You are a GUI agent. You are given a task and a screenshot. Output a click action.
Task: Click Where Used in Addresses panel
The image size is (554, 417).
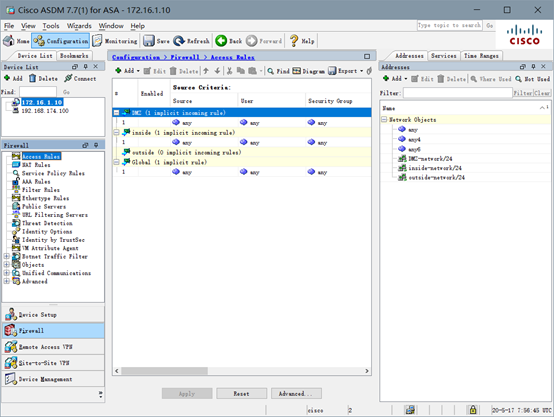pyautogui.click(x=491, y=79)
